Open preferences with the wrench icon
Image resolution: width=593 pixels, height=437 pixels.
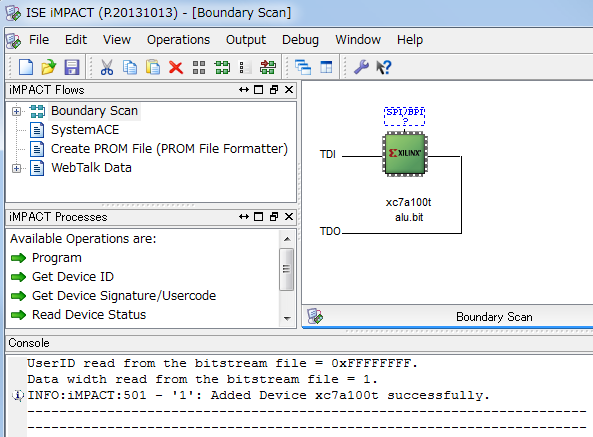[x=361, y=68]
